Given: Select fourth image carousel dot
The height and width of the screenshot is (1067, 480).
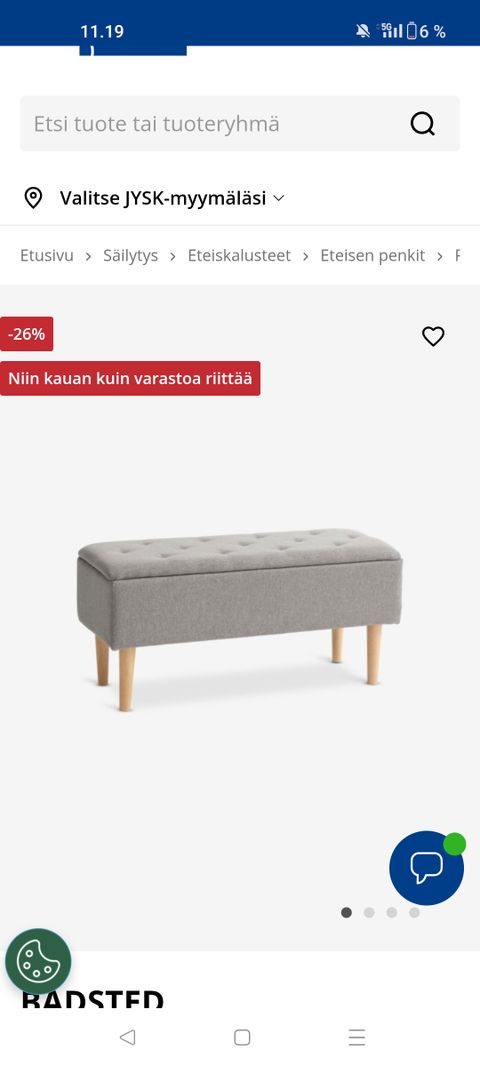Looking at the screenshot, I should 414,913.
